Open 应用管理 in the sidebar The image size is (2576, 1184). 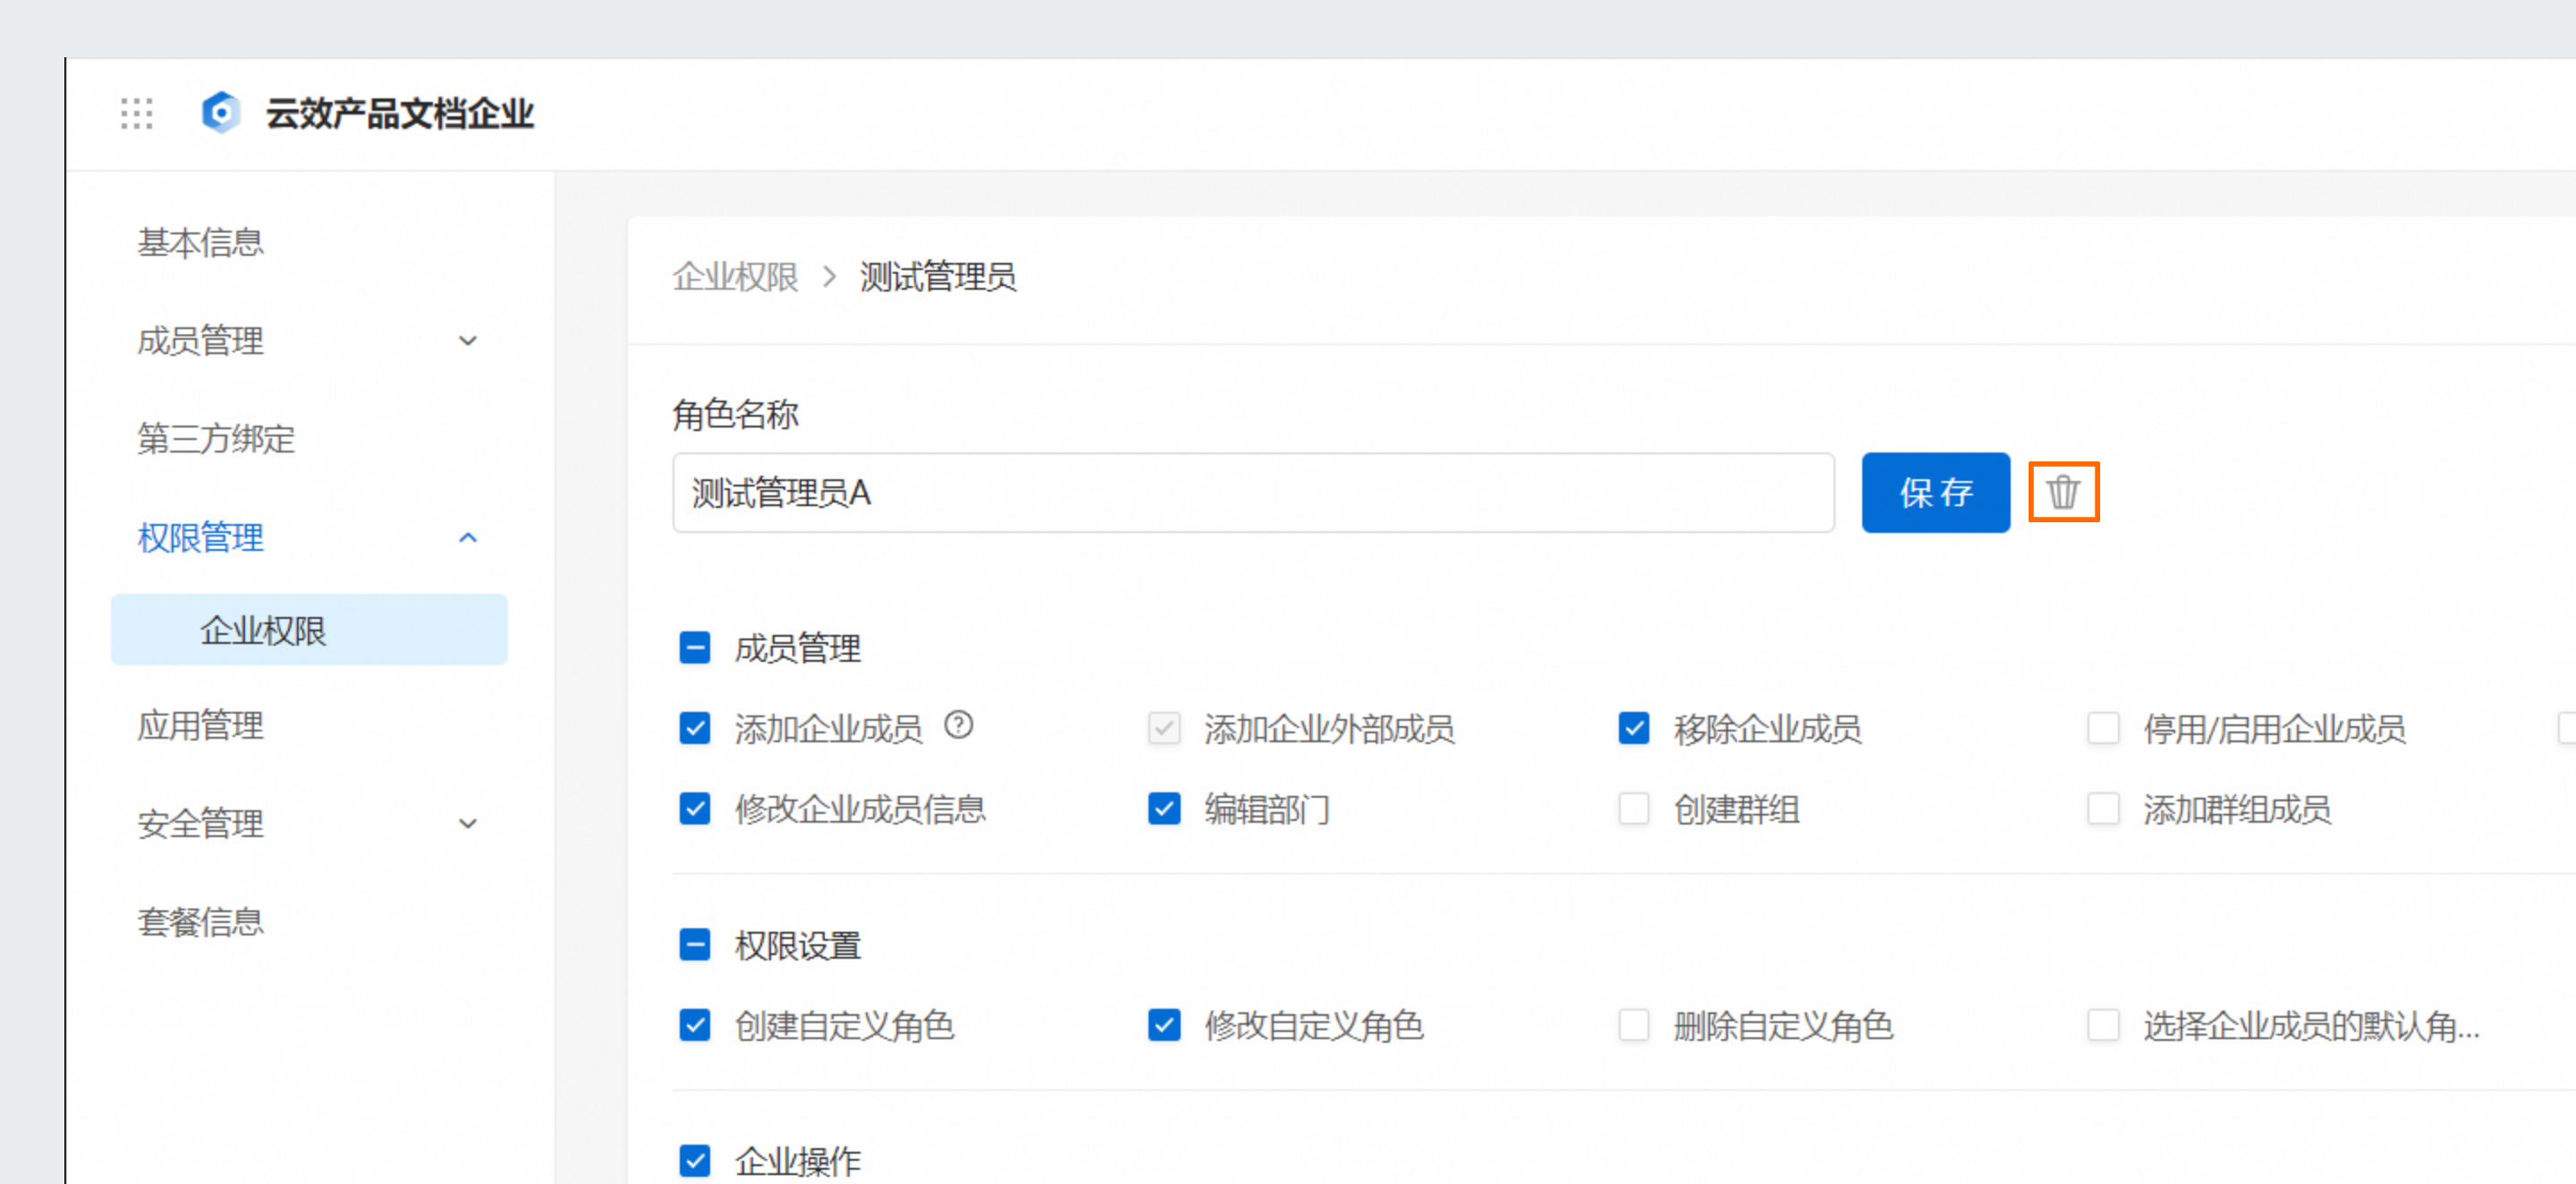[201, 726]
